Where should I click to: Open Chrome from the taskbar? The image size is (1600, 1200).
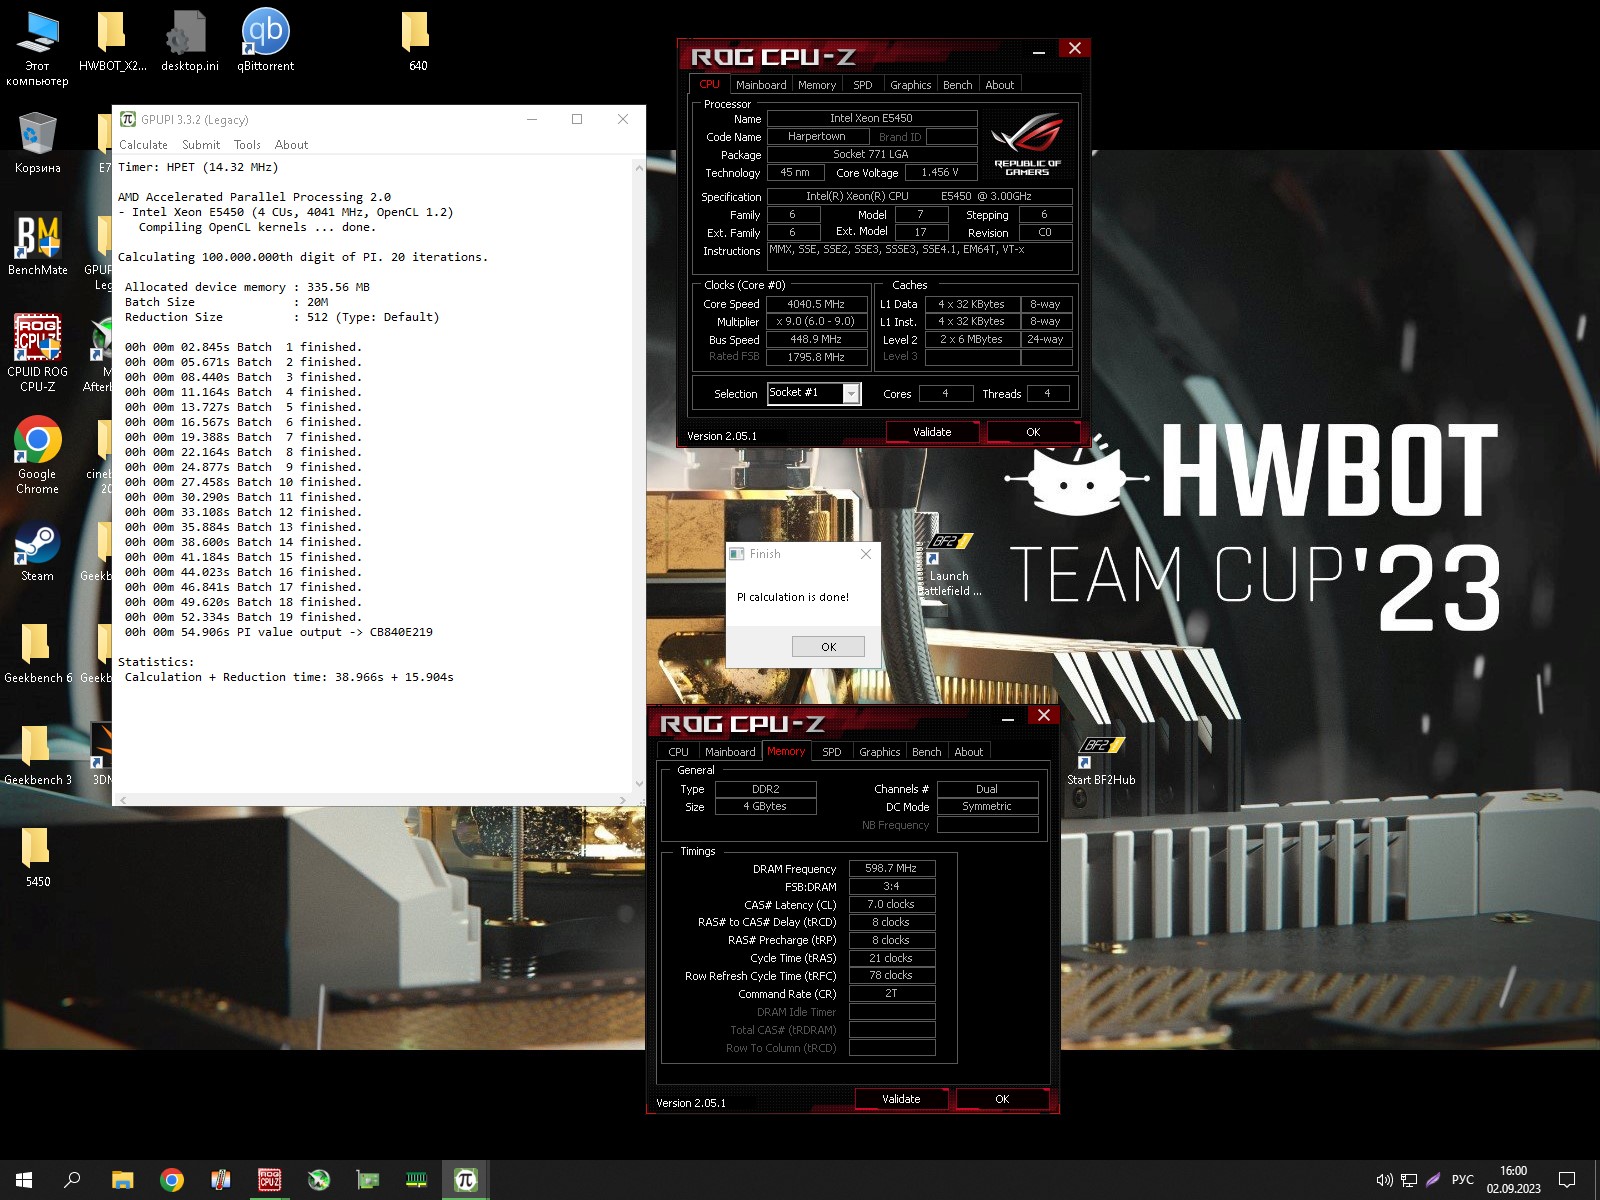[x=171, y=1180]
